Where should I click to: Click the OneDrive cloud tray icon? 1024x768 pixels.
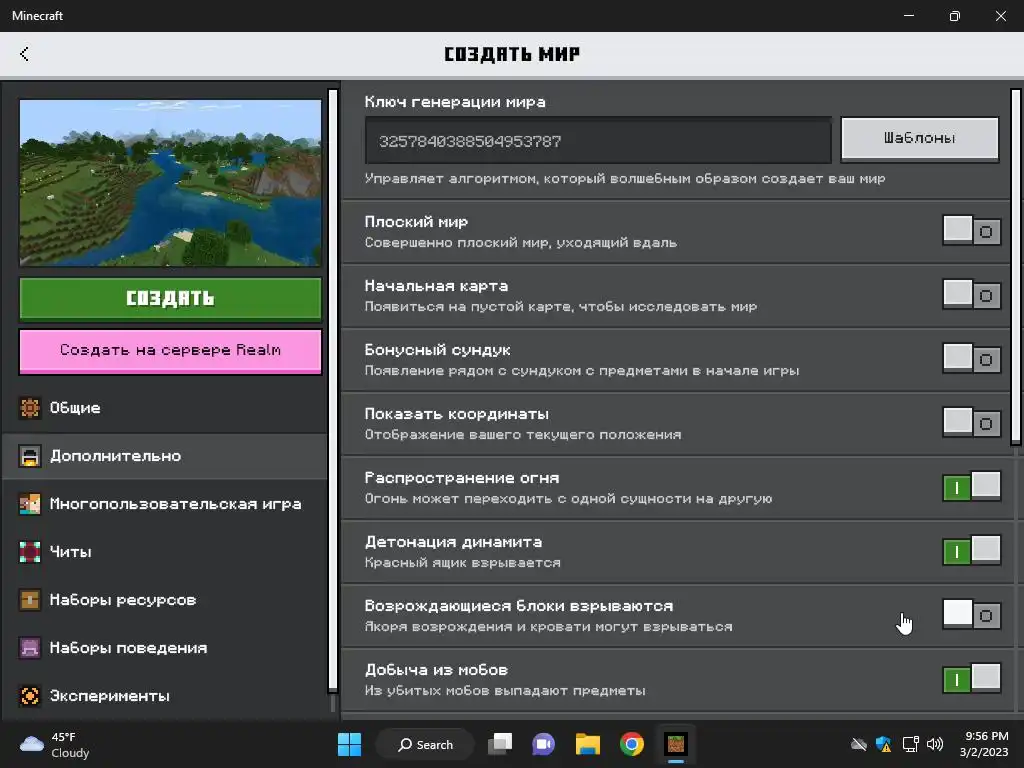click(859, 744)
